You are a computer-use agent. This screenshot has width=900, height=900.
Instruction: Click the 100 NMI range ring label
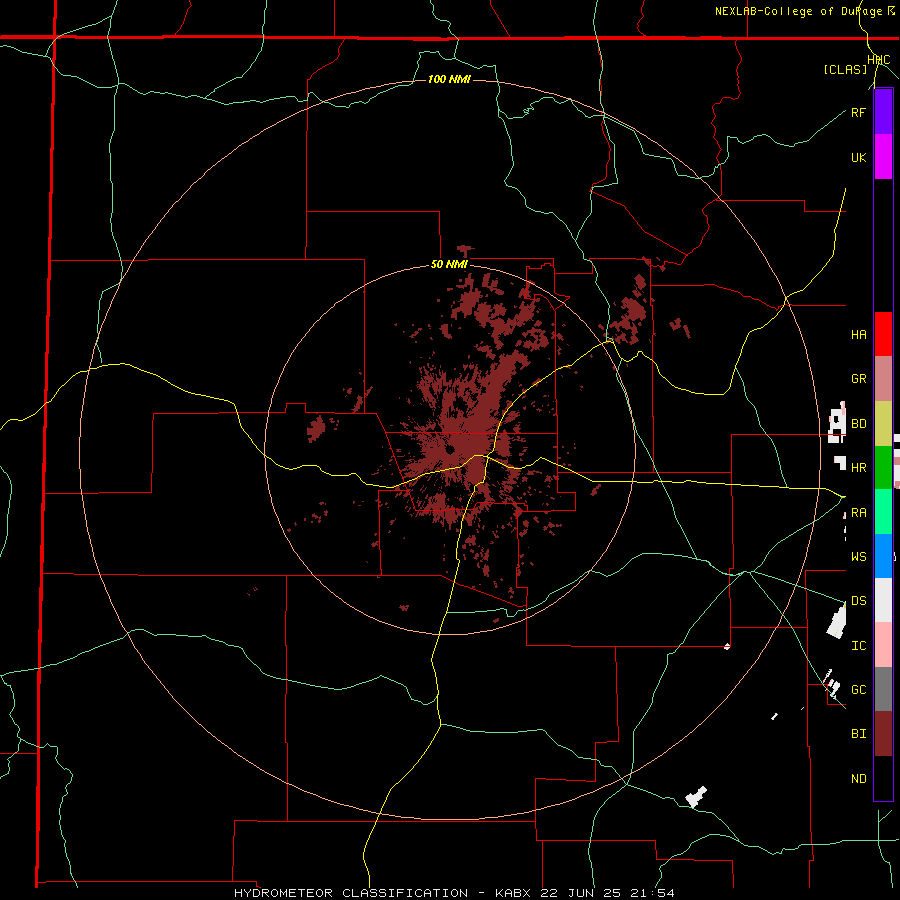pos(449,79)
